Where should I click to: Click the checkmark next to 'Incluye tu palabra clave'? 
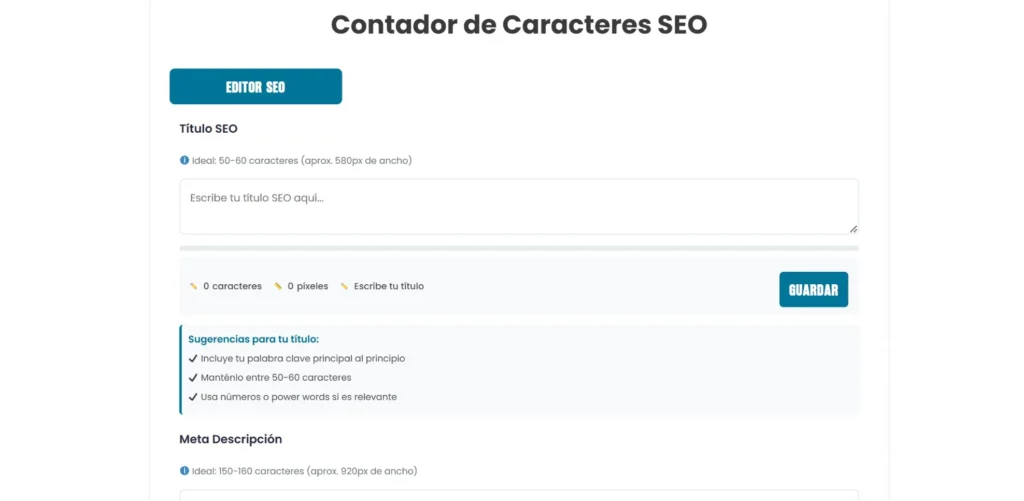[193, 358]
